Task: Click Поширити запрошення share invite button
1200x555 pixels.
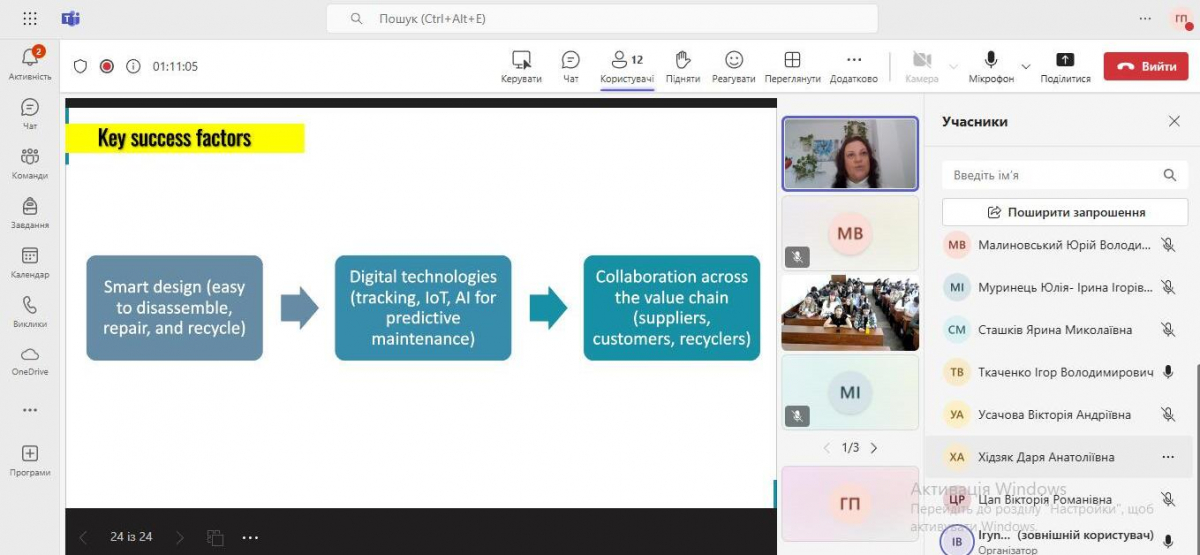Action: click(x=1066, y=212)
